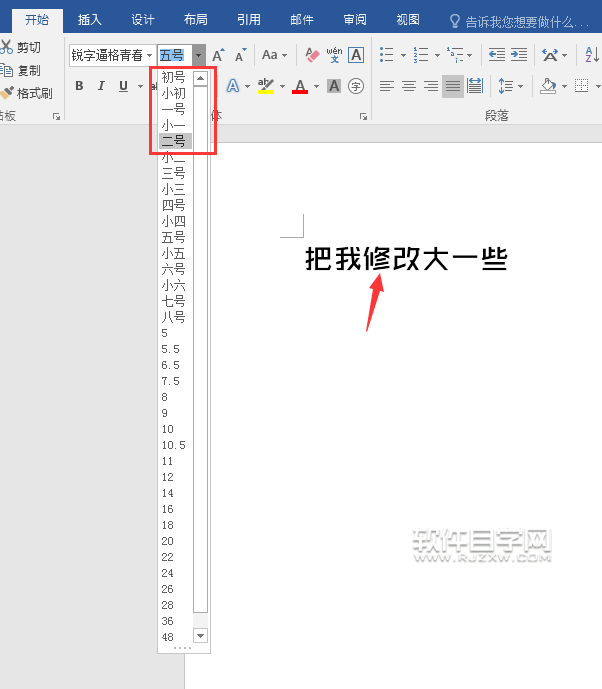This screenshot has width=602, height=689.
Task: Open the phonetic guide (wén) tool
Action: click(x=334, y=55)
